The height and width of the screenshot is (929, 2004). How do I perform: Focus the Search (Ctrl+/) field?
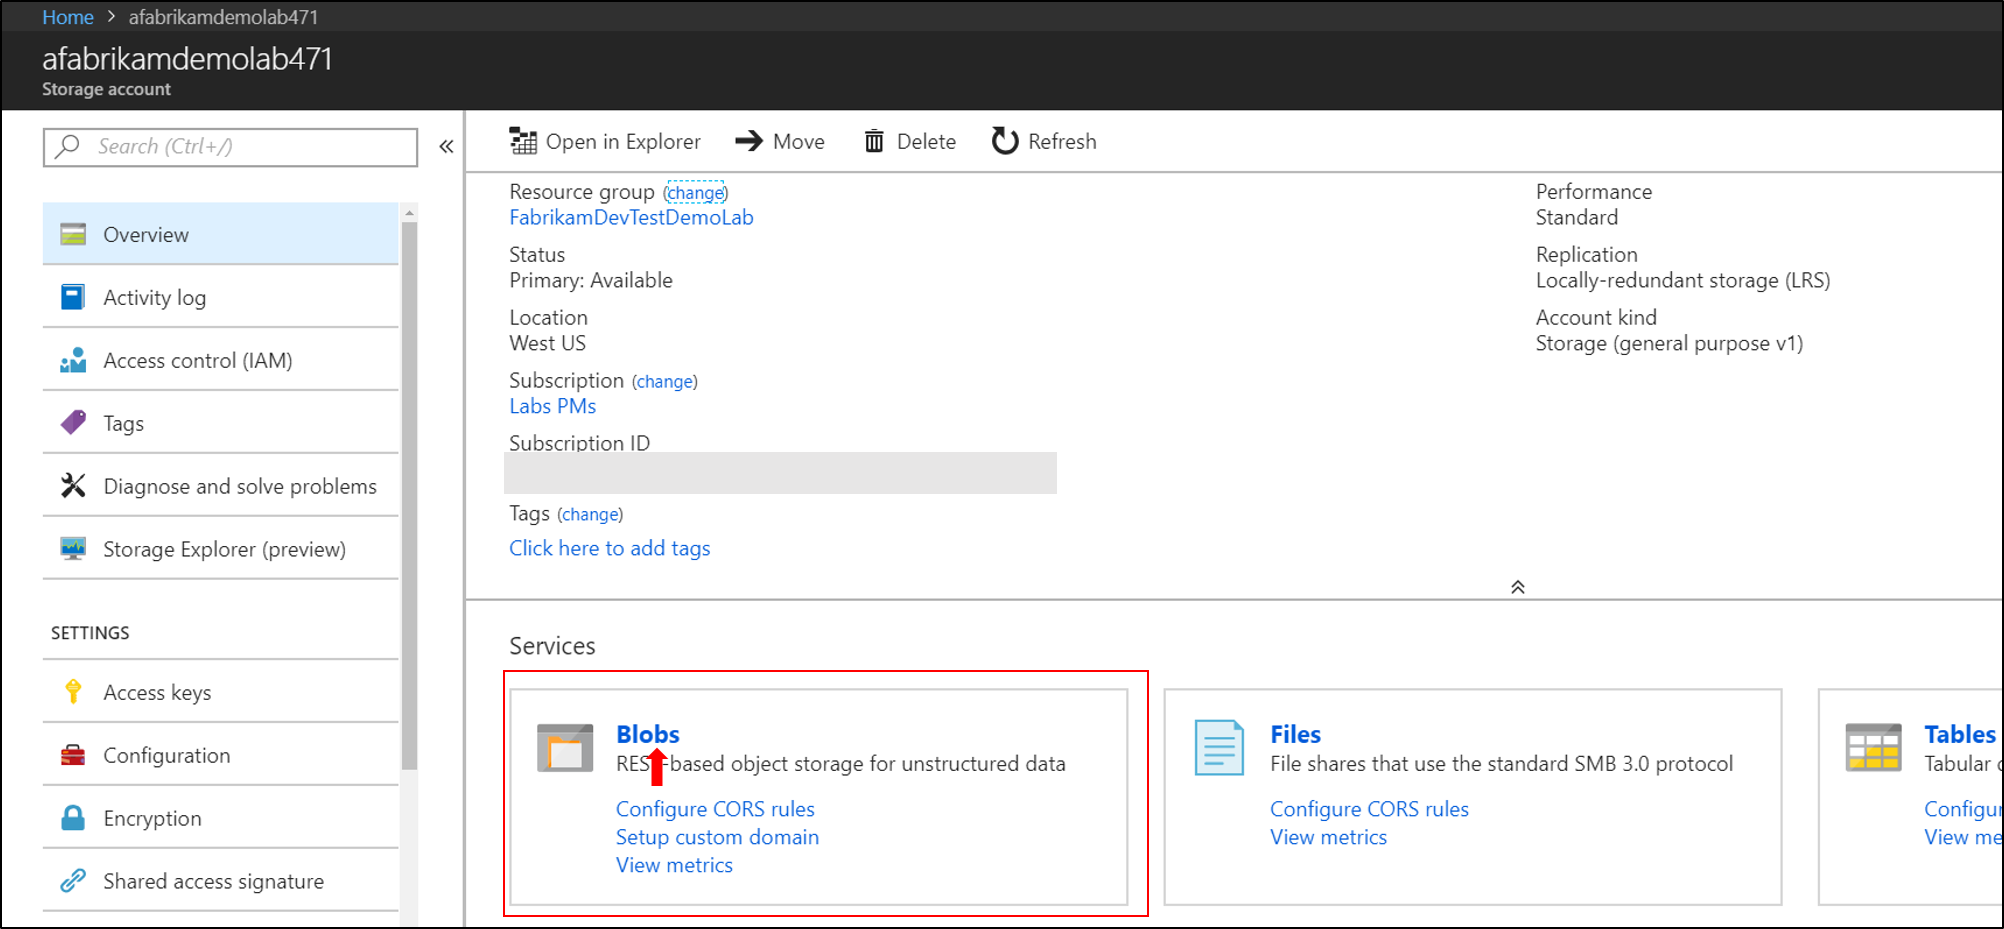click(x=231, y=146)
